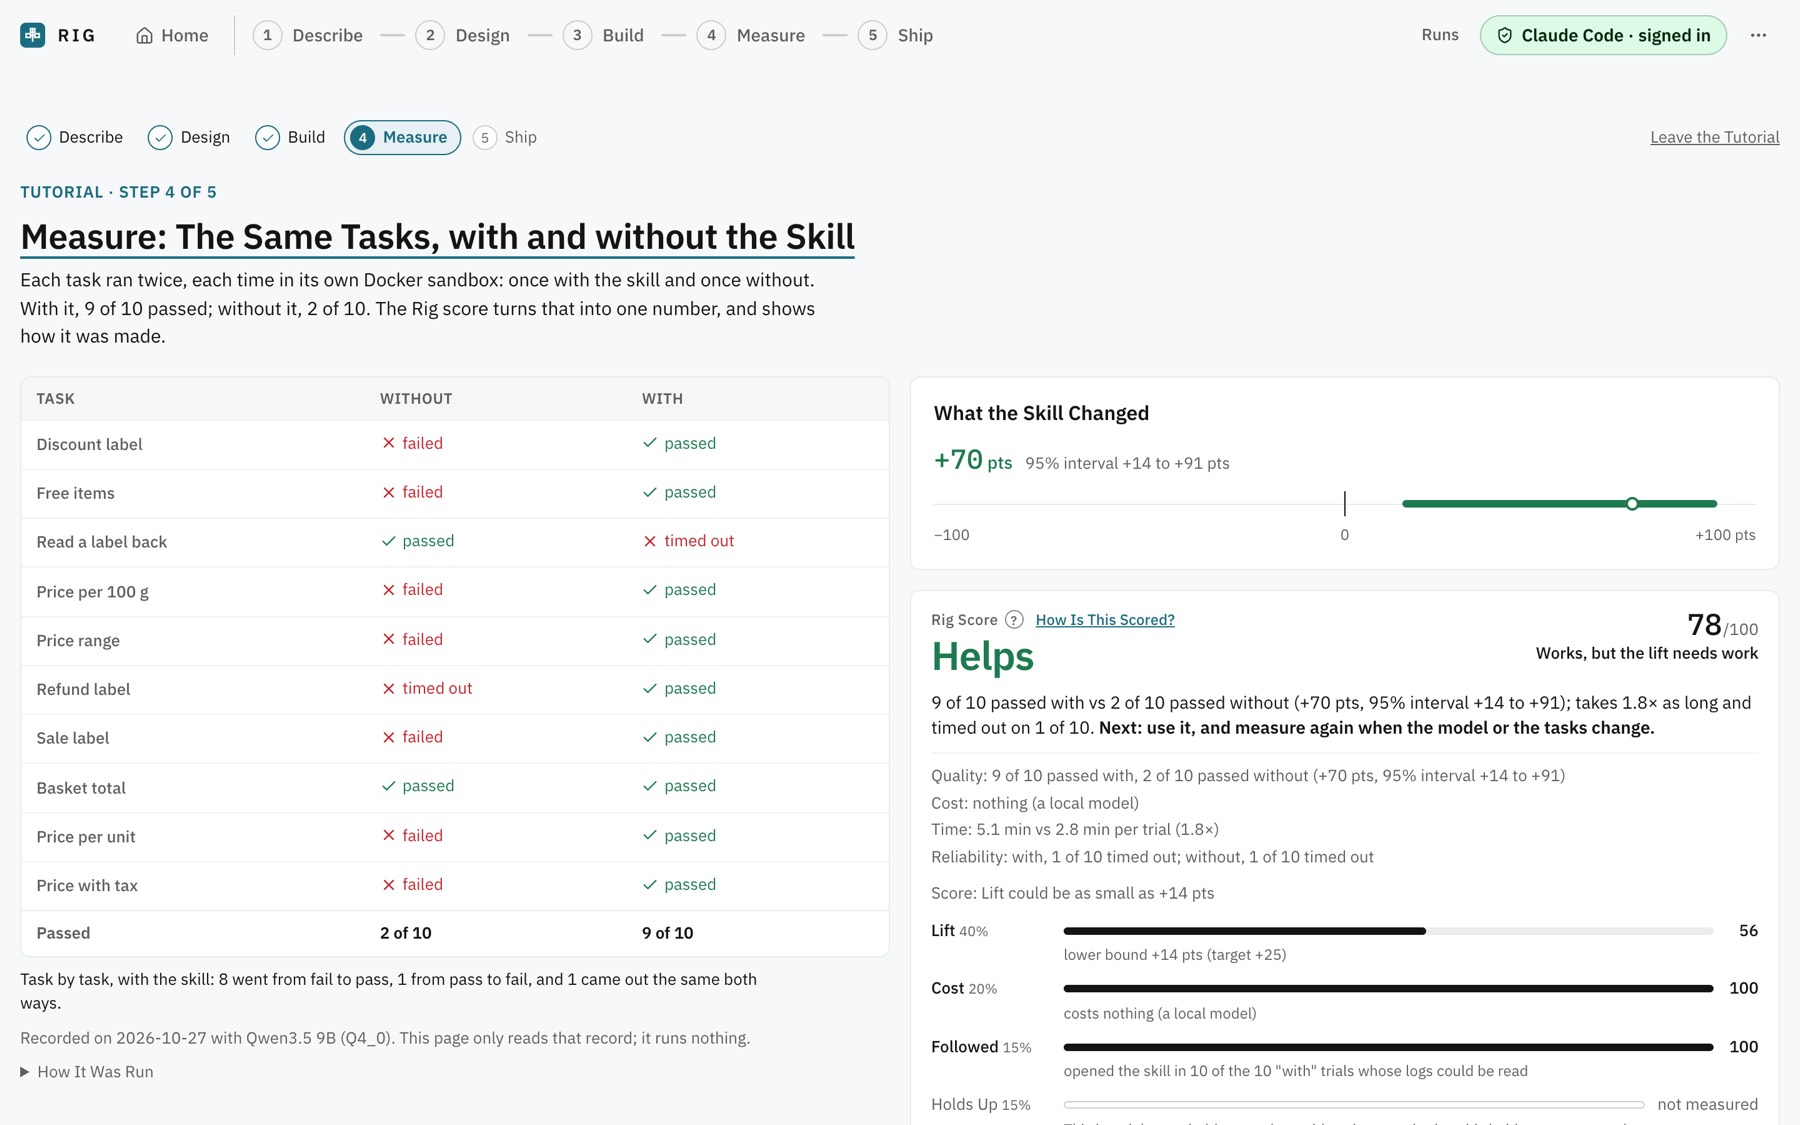
Task: Click the 9 of 10 passed total
Action: tap(667, 933)
